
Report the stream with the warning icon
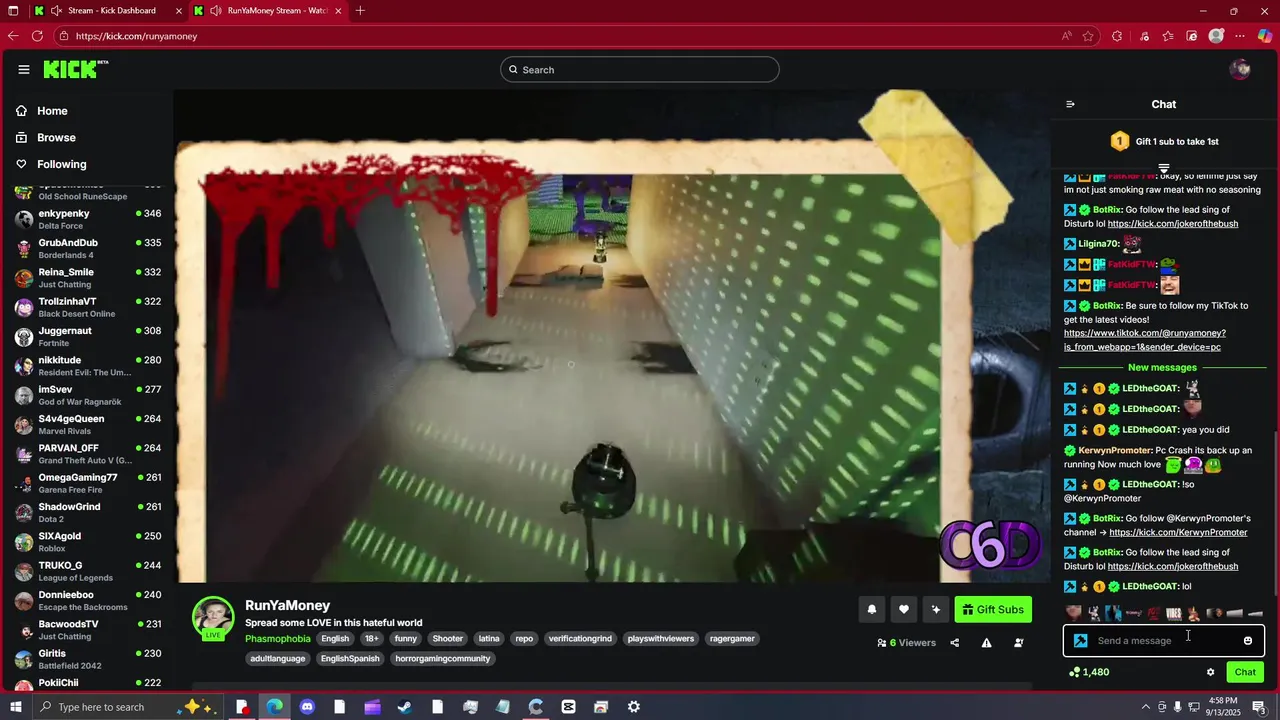pos(986,643)
